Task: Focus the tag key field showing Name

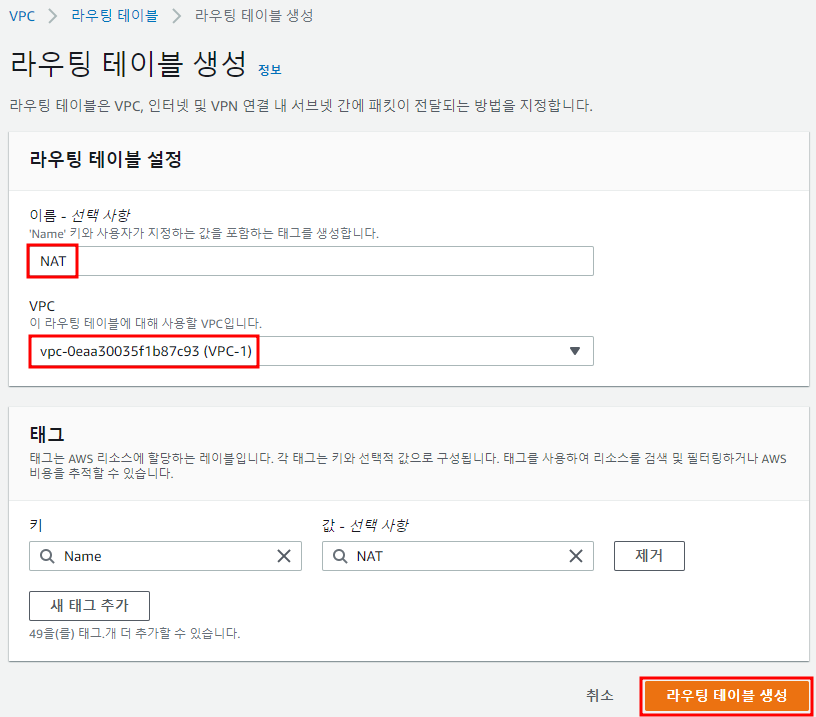Action: [165, 556]
